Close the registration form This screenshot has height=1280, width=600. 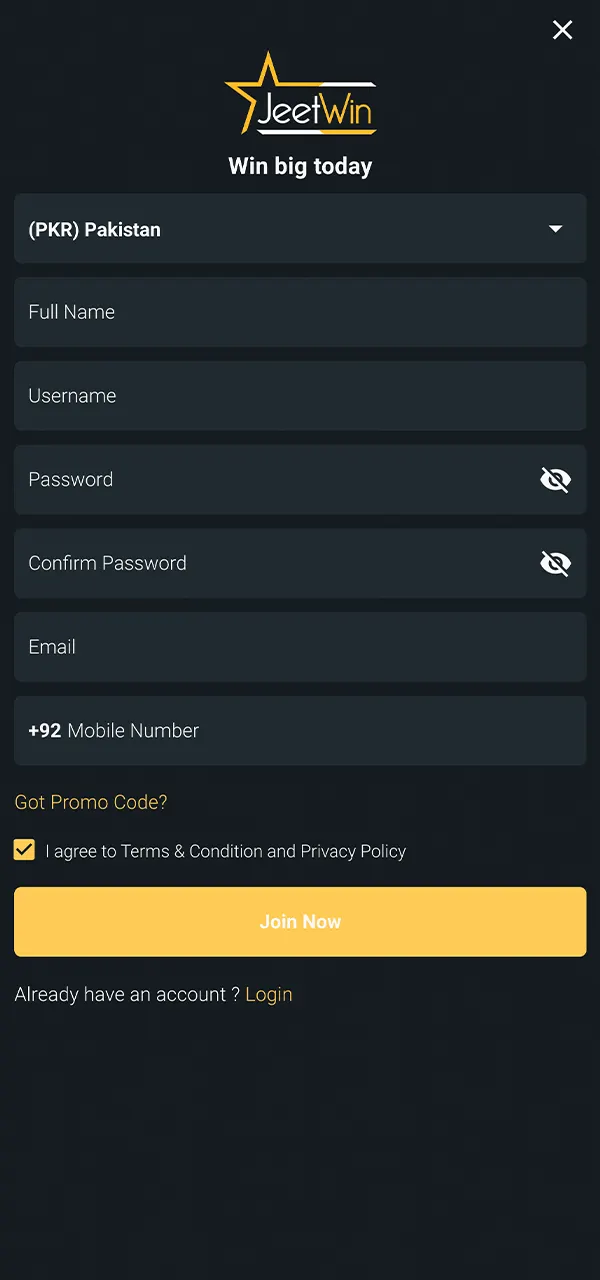[x=563, y=30]
